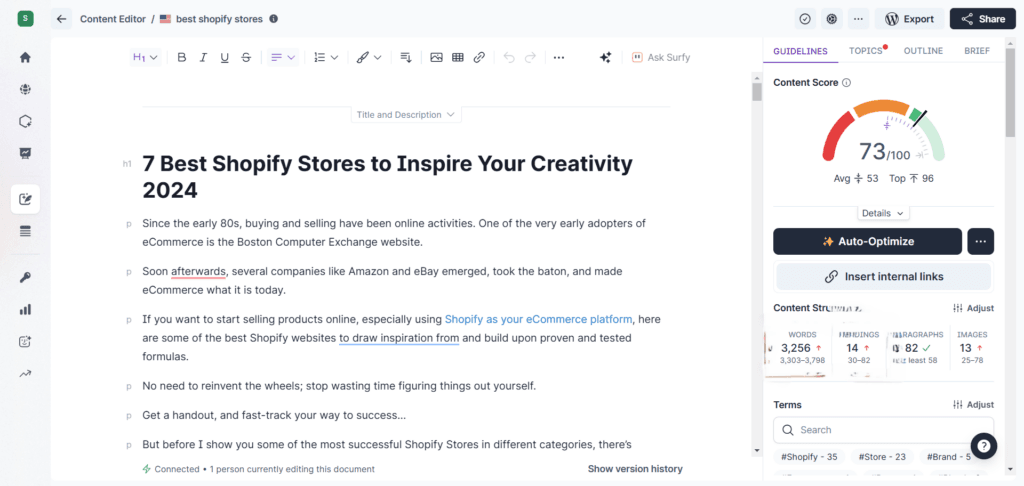
Task: Open the header three-dot menu
Action: (858, 19)
